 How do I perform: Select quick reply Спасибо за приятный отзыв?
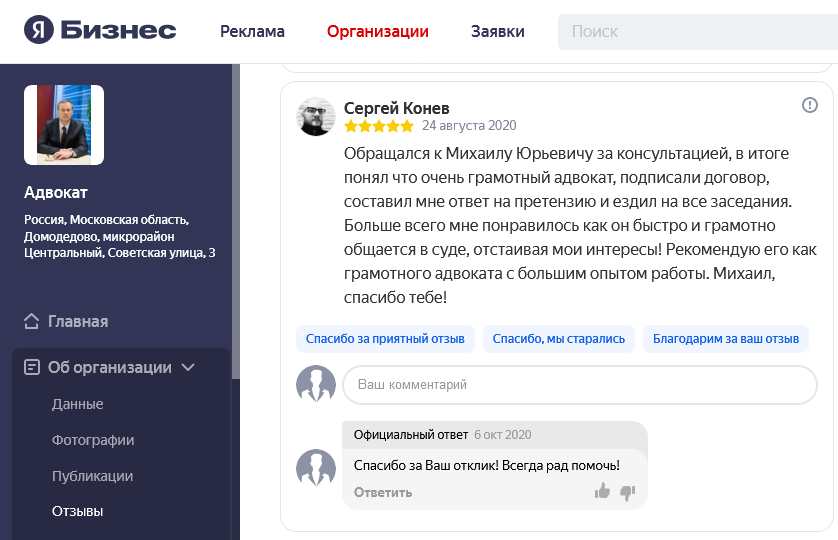coord(385,339)
